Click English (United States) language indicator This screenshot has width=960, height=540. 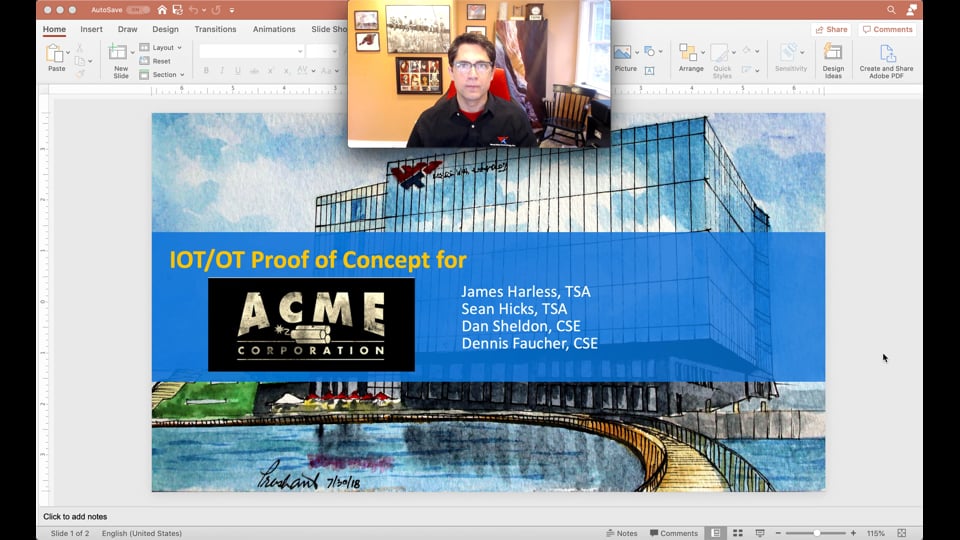point(141,533)
